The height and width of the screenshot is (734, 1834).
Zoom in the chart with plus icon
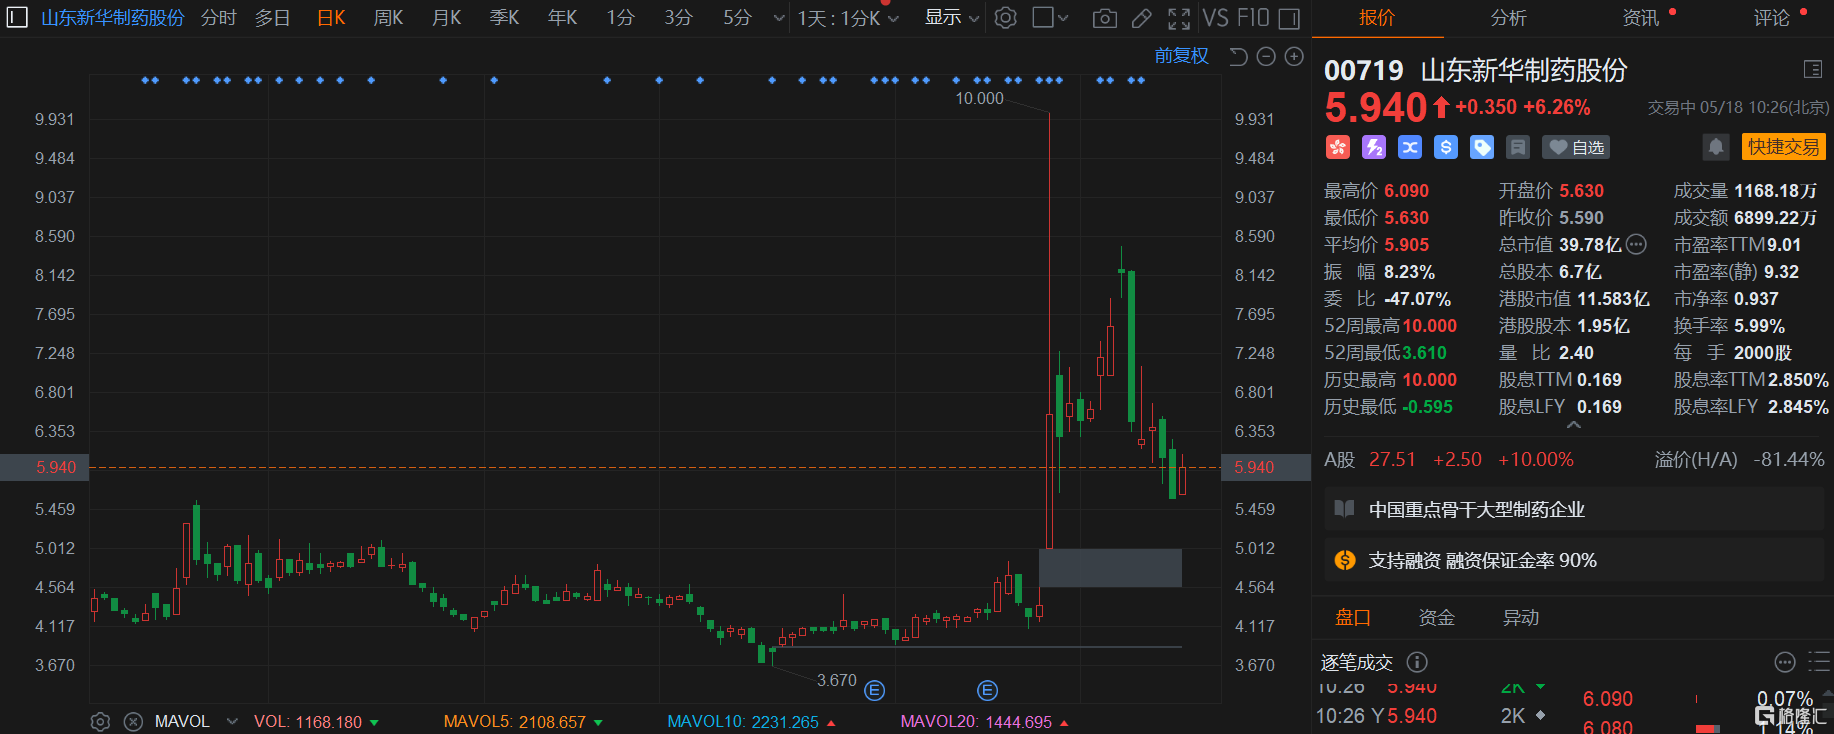click(x=1294, y=57)
